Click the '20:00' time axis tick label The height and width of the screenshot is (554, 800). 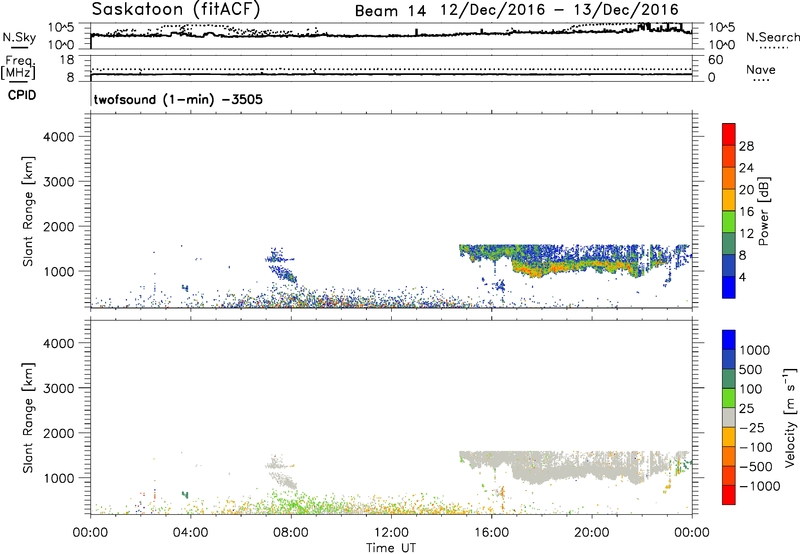tap(592, 533)
